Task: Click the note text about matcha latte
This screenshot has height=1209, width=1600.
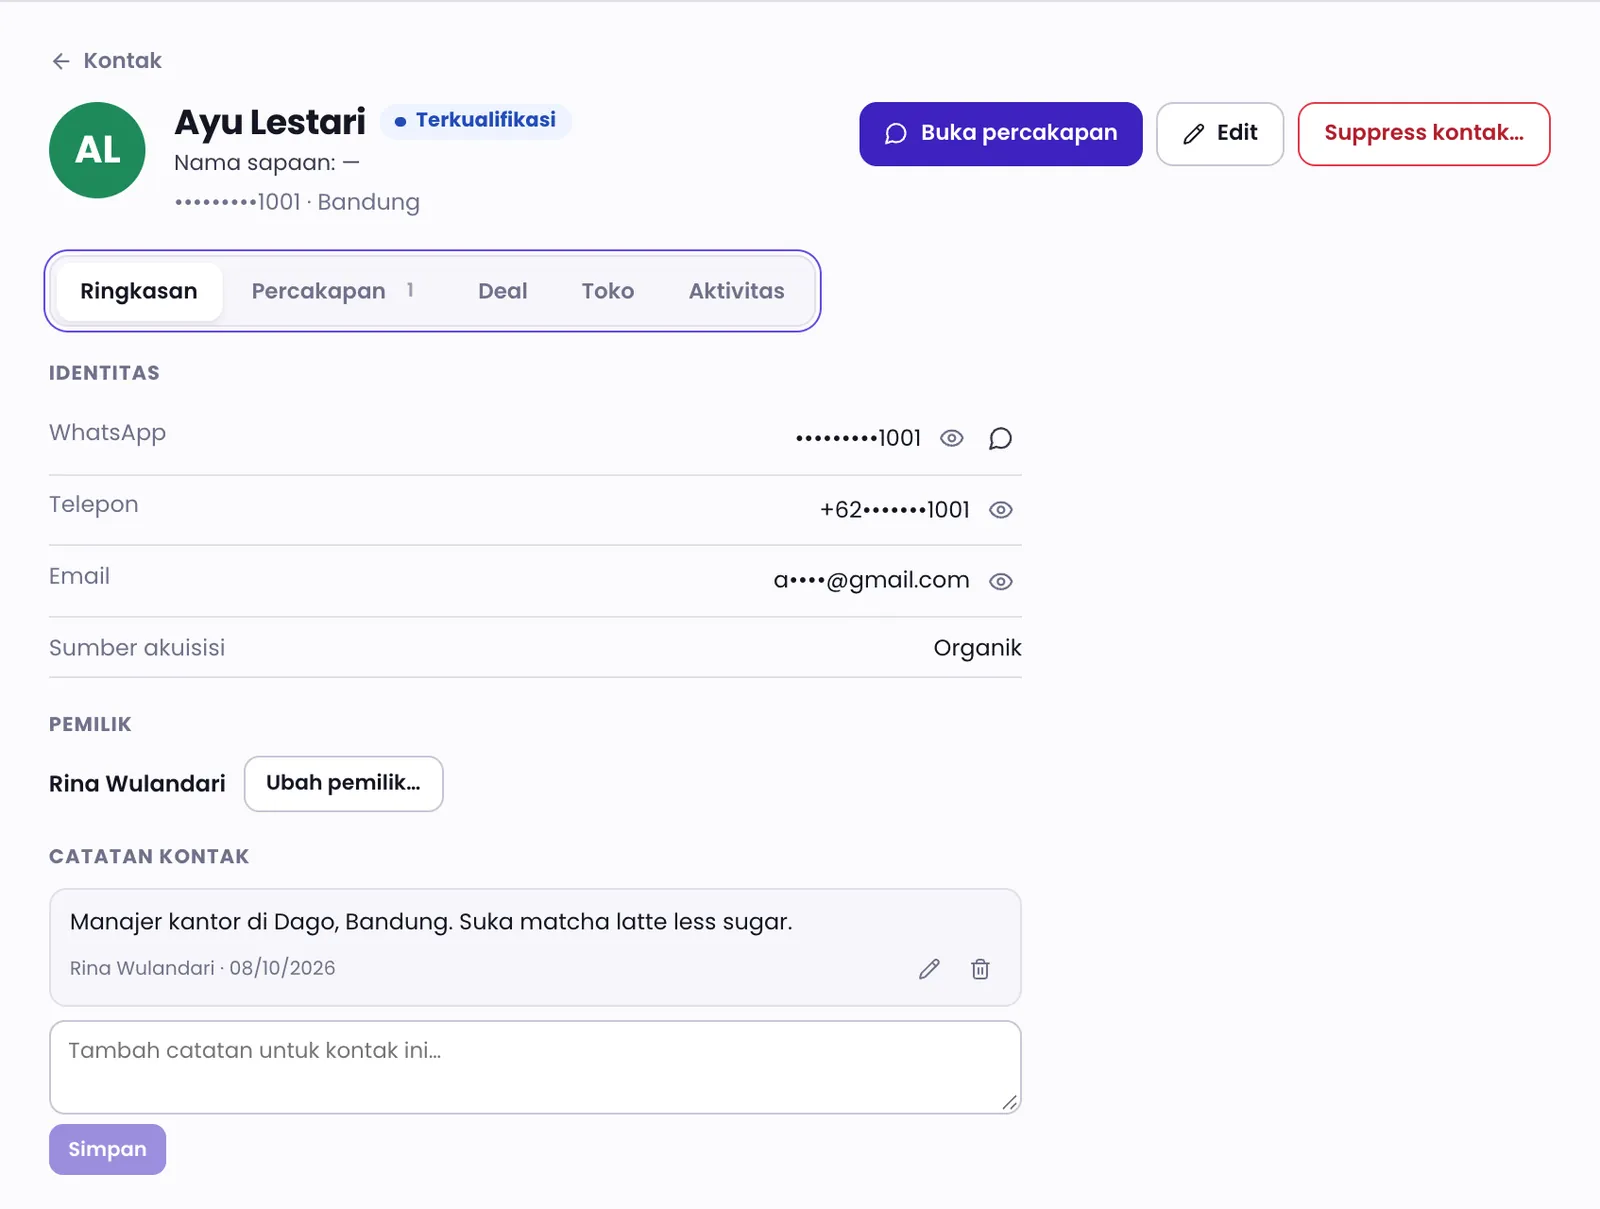Action: (x=431, y=922)
